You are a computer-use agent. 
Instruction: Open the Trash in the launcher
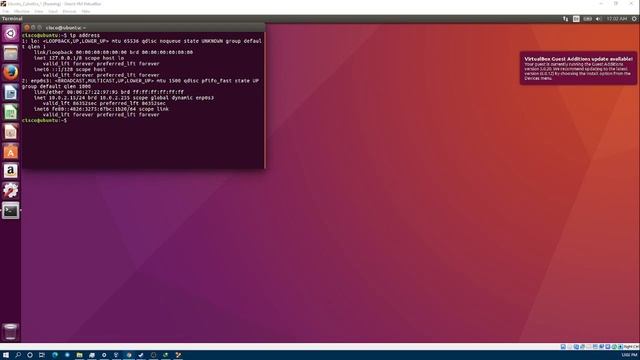coord(11,331)
